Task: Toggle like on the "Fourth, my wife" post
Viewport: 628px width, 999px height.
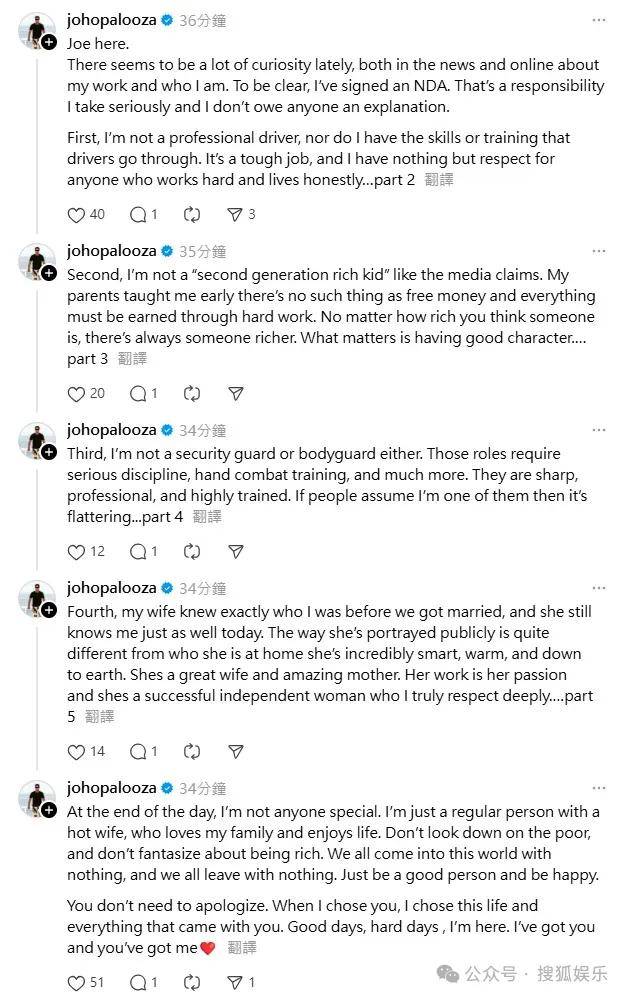Action: click(x=76, y=751)
